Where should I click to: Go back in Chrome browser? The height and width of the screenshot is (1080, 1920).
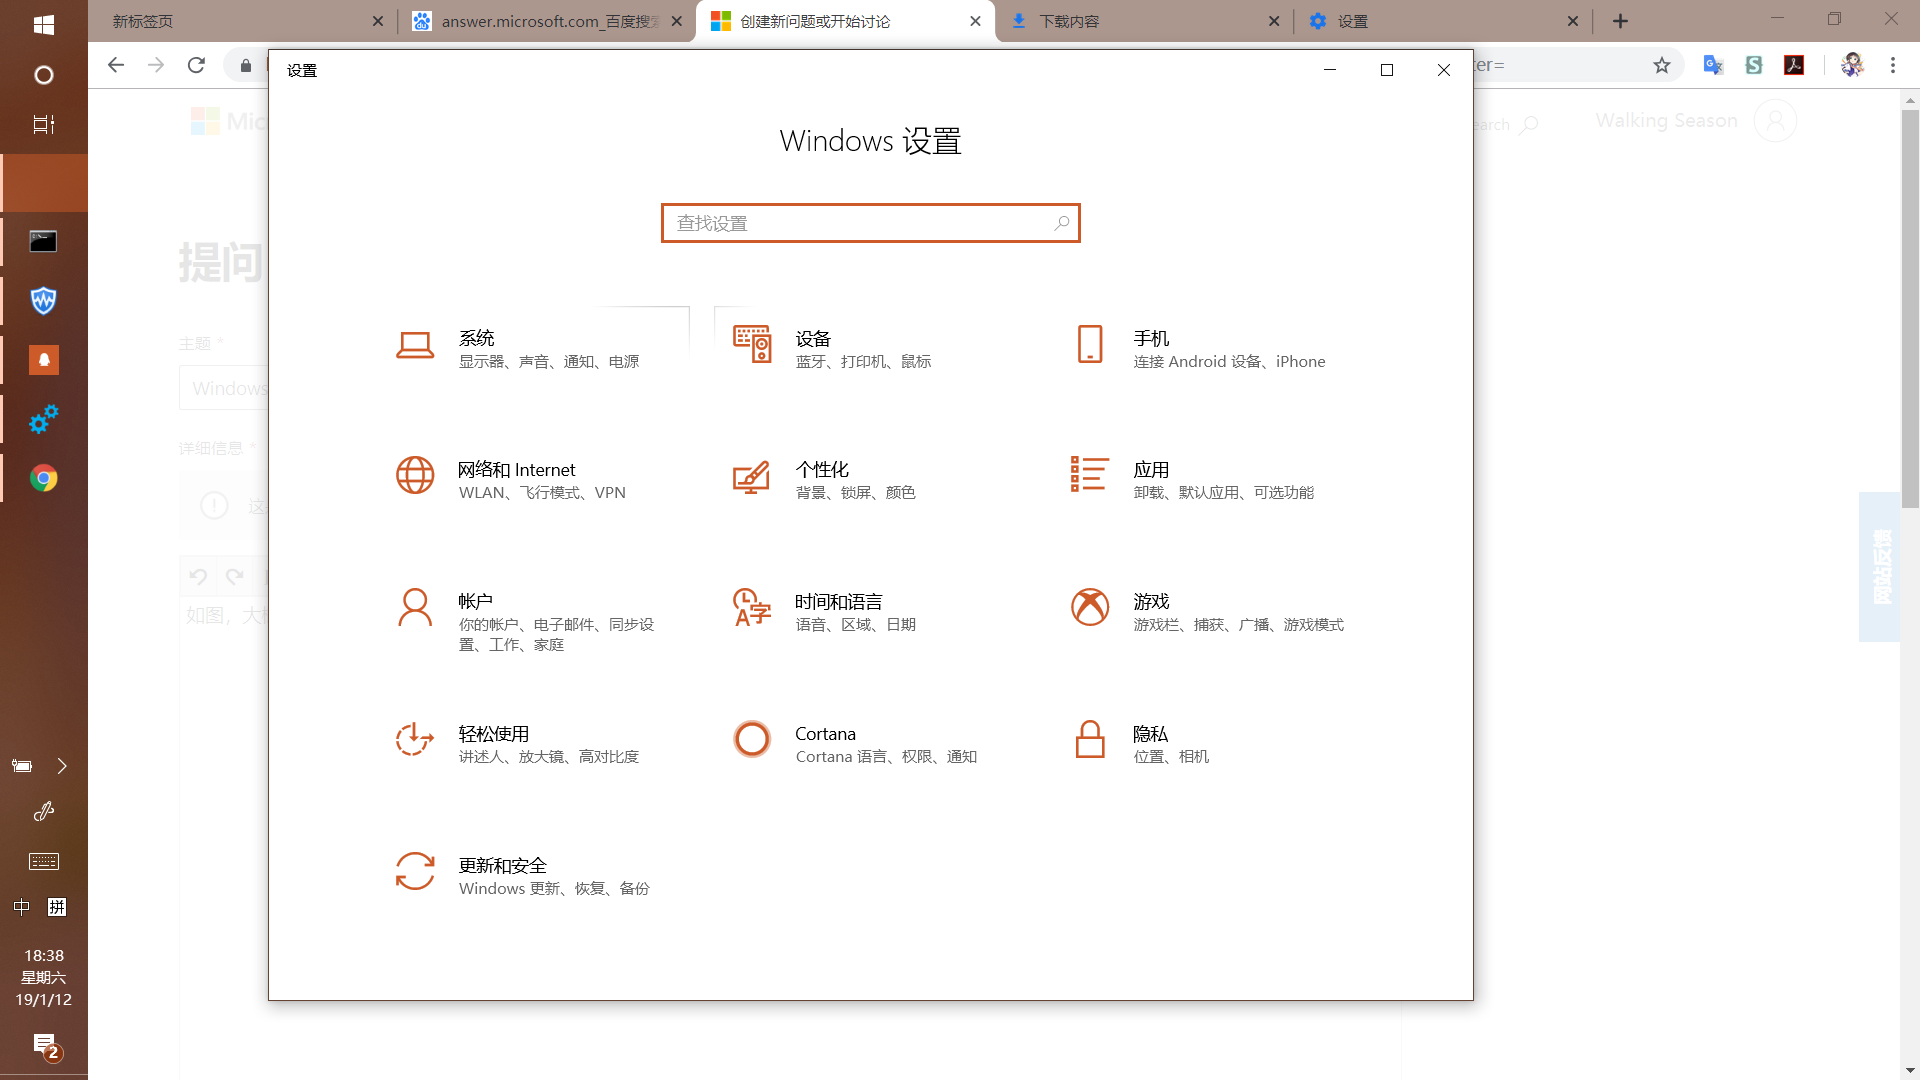(116, 65)
